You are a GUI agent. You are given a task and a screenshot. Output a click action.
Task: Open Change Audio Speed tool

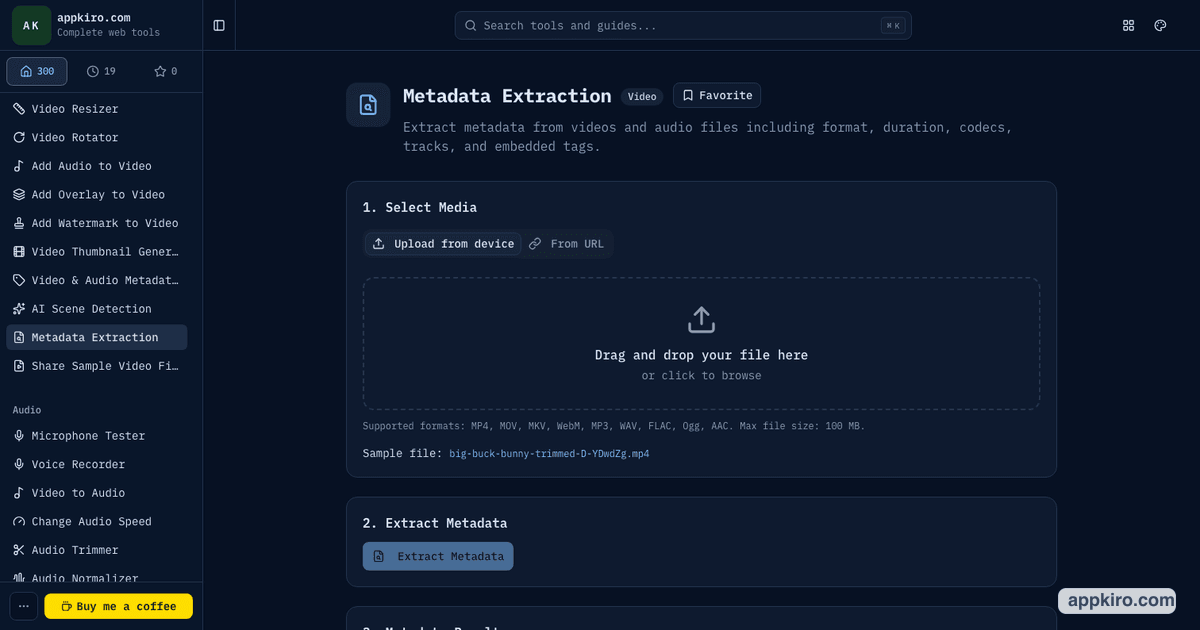tap(97, 521)
